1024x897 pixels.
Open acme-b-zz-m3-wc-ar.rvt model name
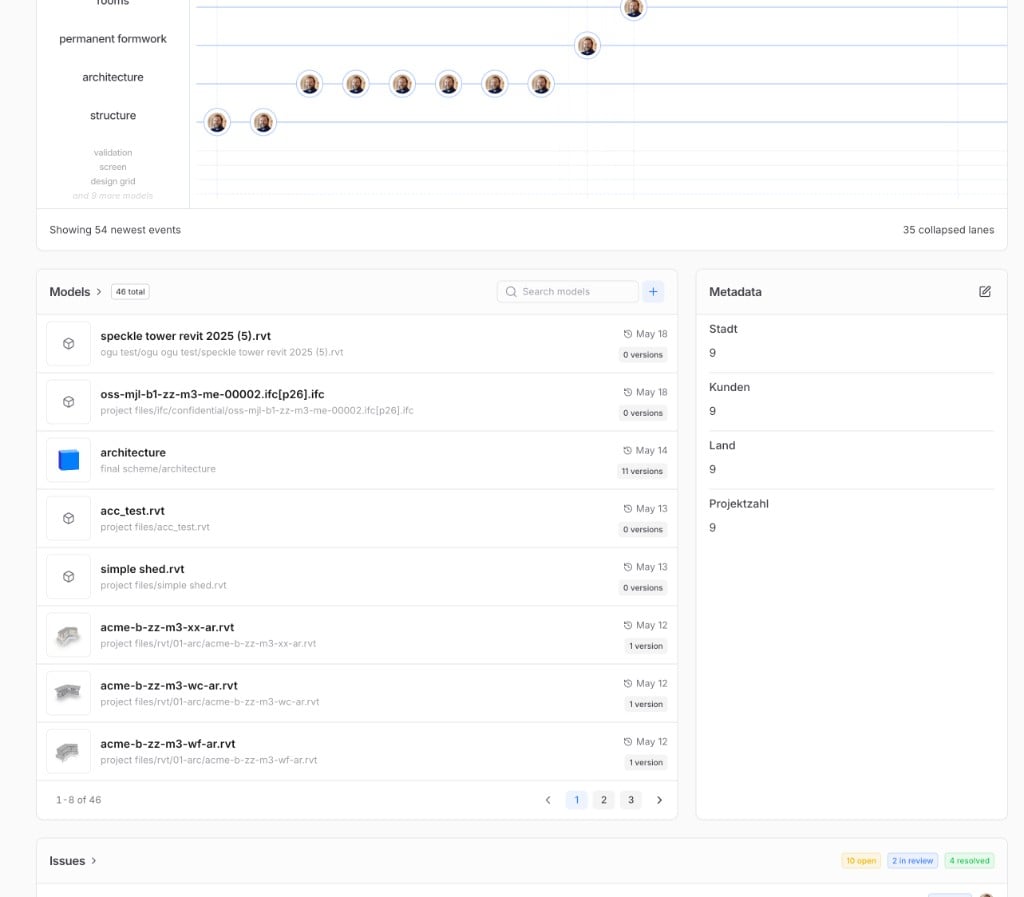(169, 685)
